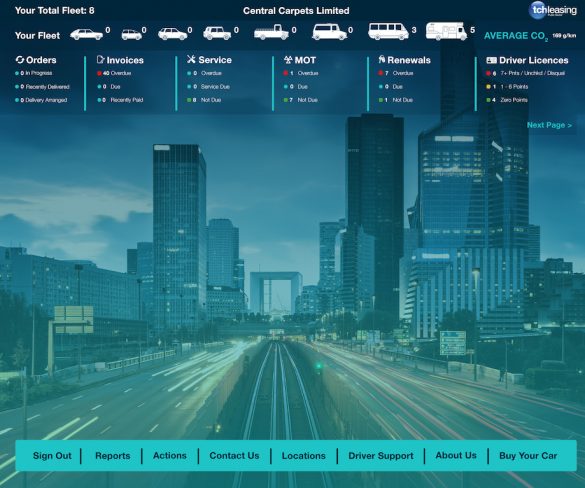
Task: View MOT Not Due entry
Action: click(300, 100)
